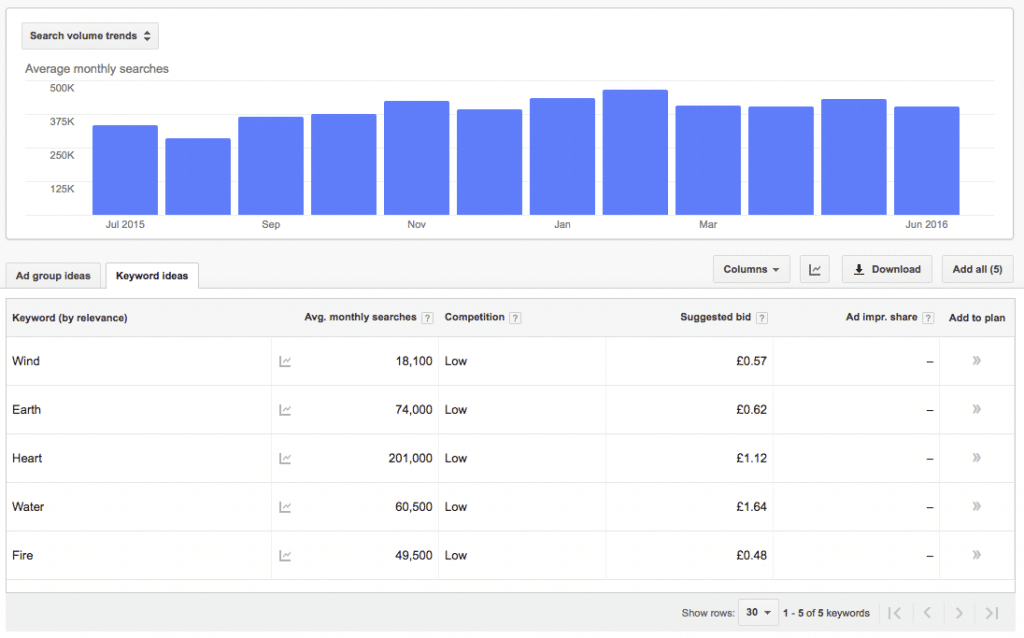Screen dimensions: 1024x638
Task: Add Water keyword to plan
Action: coord(976,506)
